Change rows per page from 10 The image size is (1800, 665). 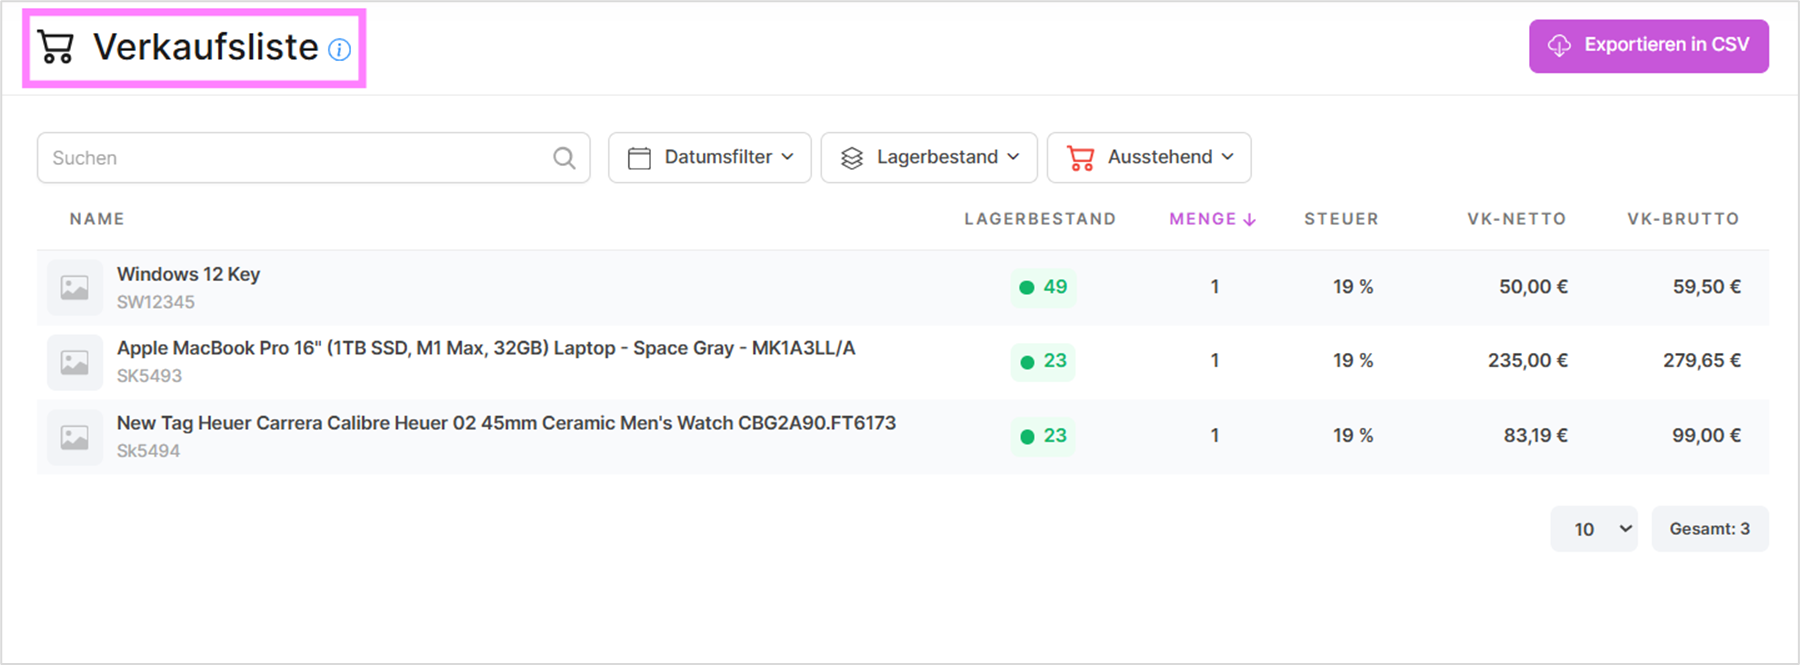tap(1594, 529)
